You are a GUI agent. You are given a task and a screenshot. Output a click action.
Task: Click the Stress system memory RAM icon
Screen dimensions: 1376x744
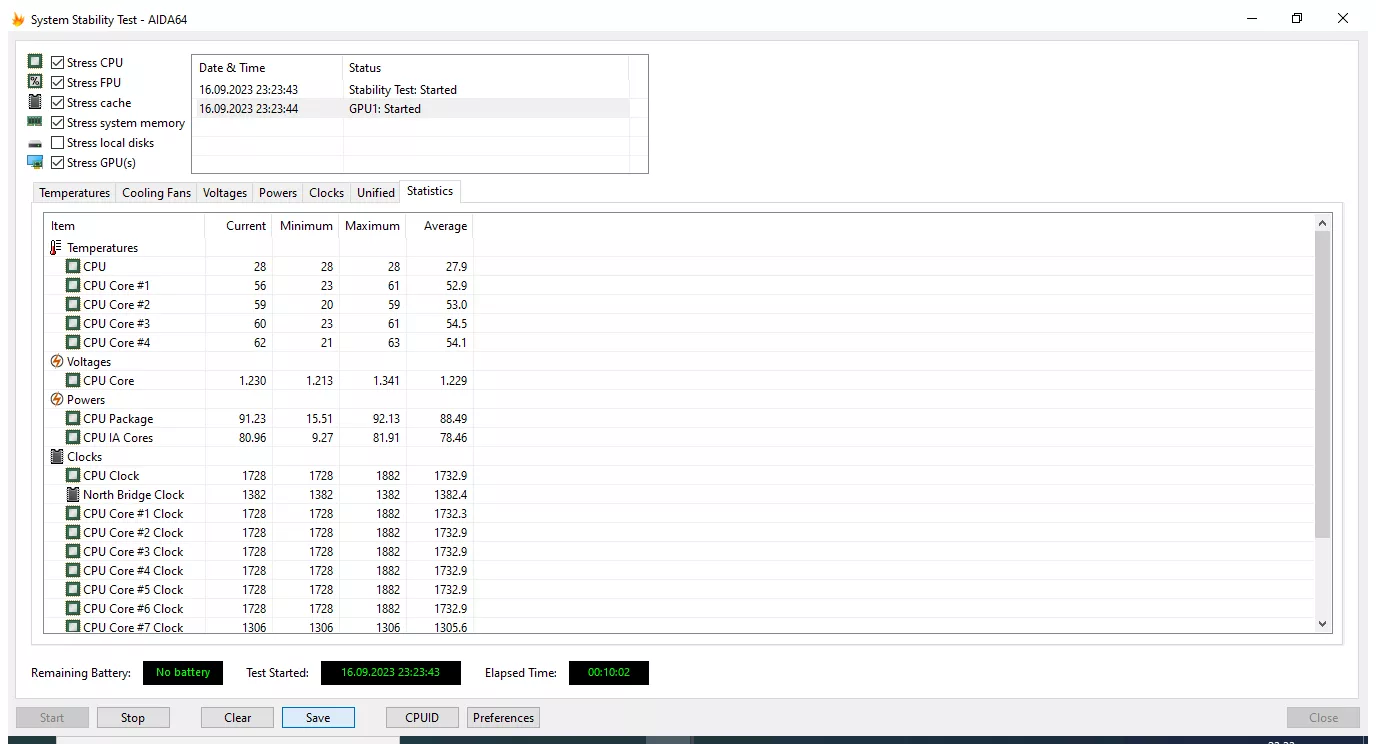click(x=35, y=122)
